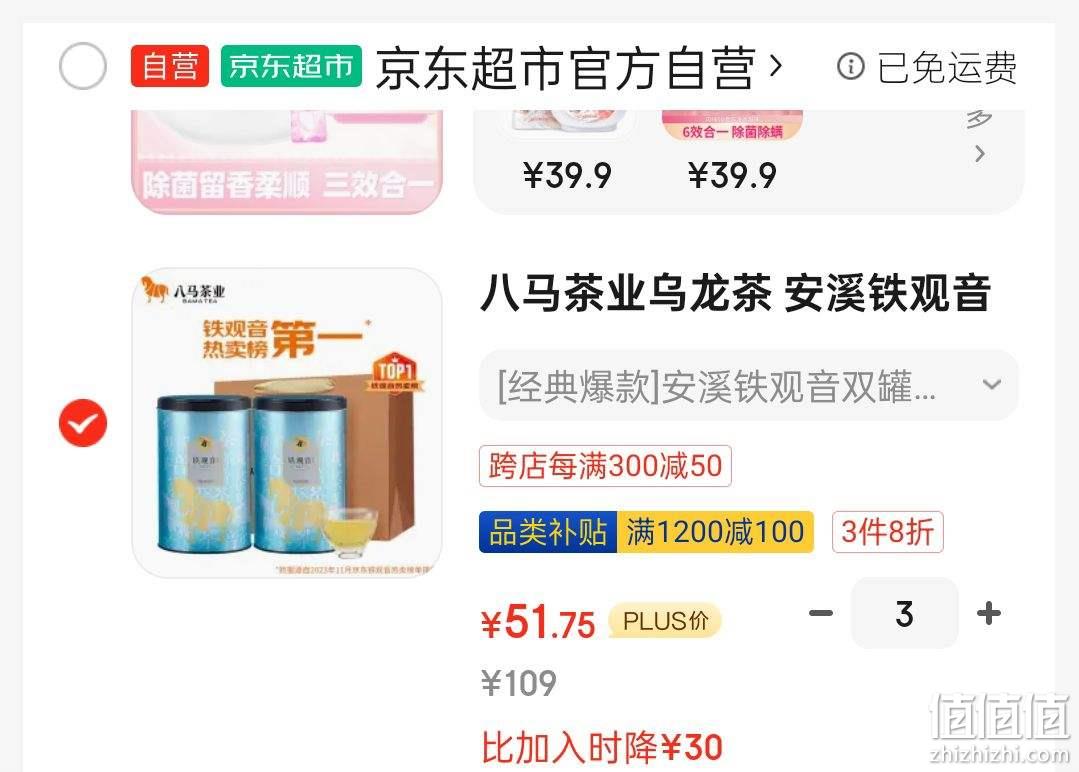The height and width of the screenshot is (772, 1079).
Task: Open the 八马茶业乌龙茶 安溪铁观音 product title
Action: (736, 293)
